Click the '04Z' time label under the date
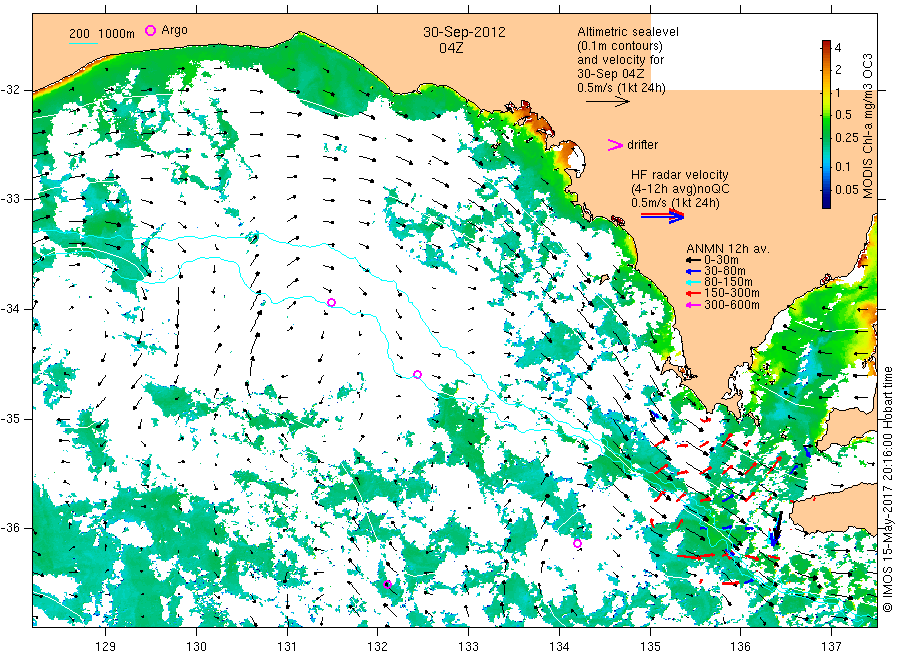The height and width of the screenshot is (660, 900). (x=451, y=48)
